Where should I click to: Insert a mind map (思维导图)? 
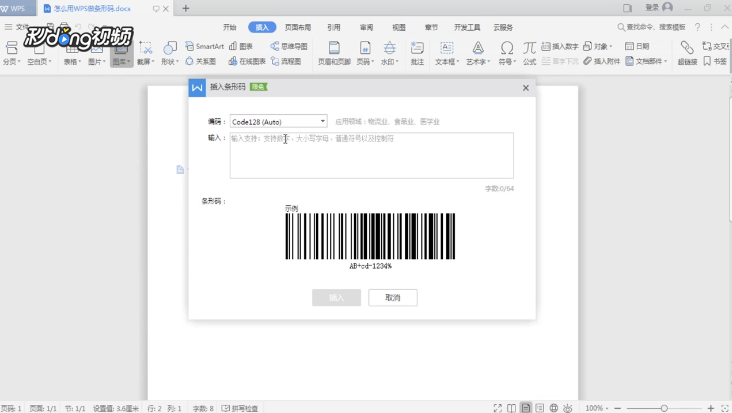pos(289,46)
